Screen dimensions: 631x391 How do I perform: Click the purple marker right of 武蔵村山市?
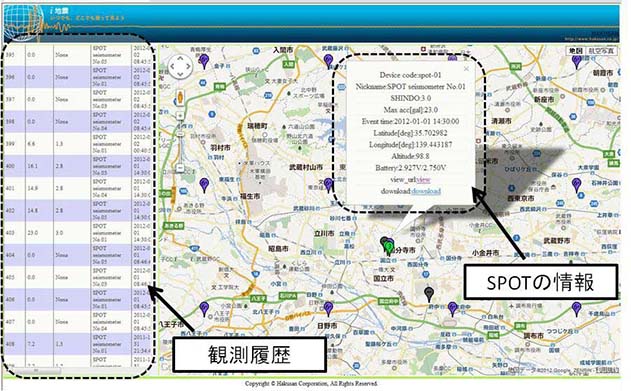click(328, 185)
